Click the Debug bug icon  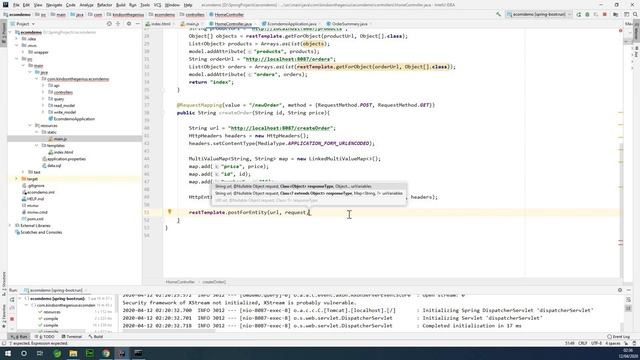coord(587,14)
